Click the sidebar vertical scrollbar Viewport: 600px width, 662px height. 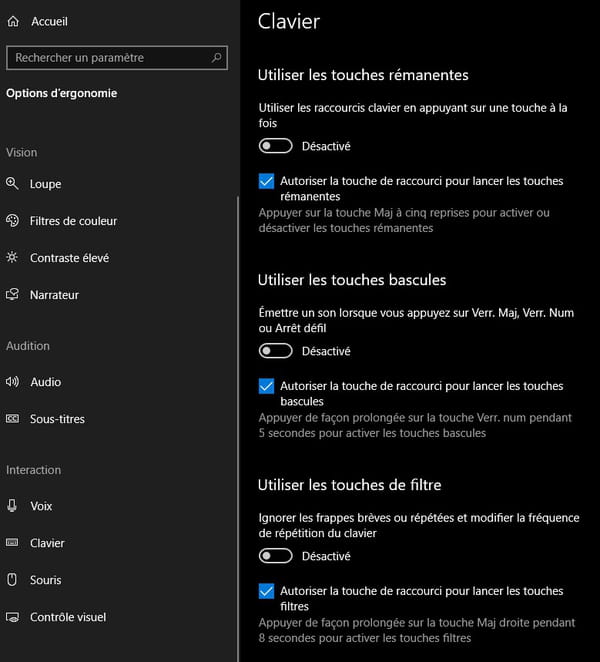coord(238,429)
